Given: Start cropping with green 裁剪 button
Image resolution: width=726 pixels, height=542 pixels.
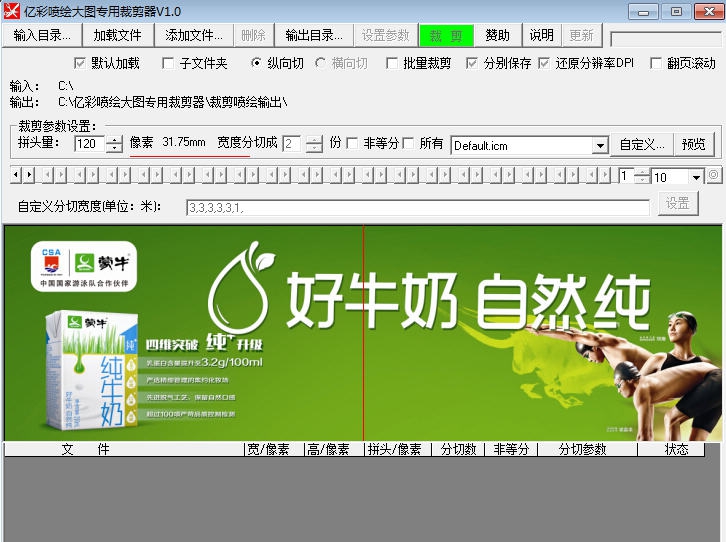Looking at the screenshot, I should 446,36.
